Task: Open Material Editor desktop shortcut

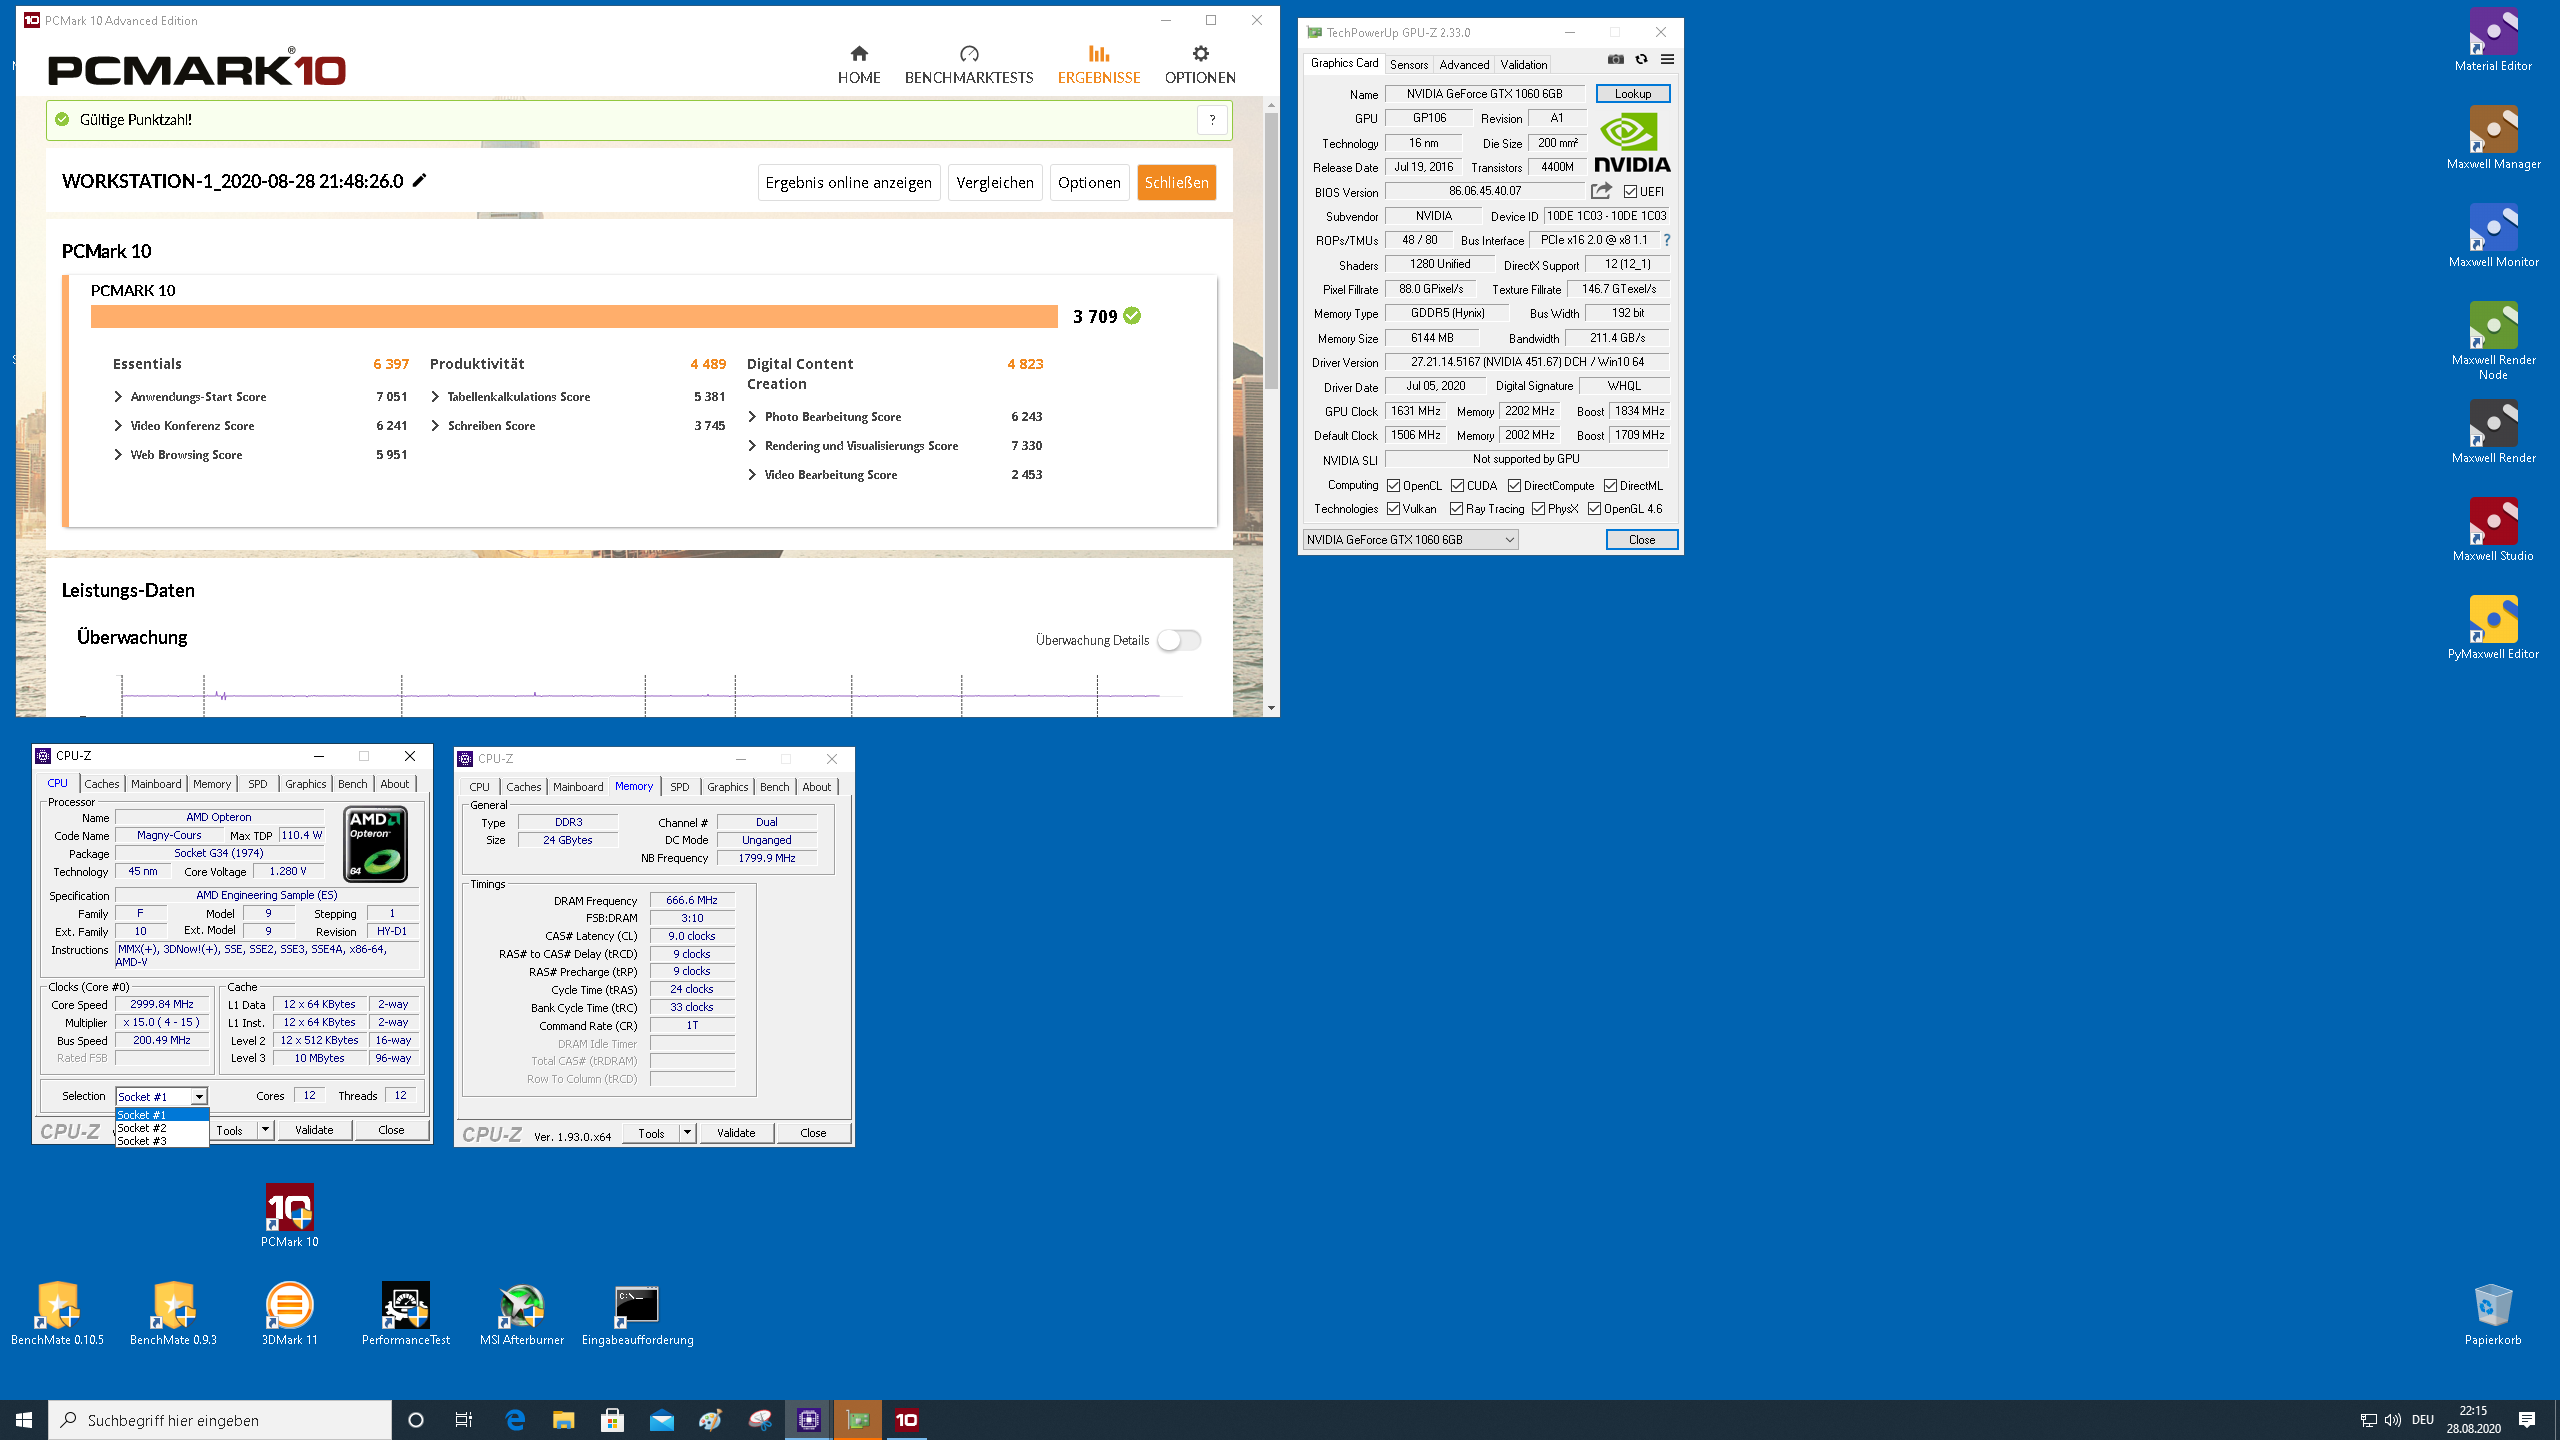Action: (2493, 40)
